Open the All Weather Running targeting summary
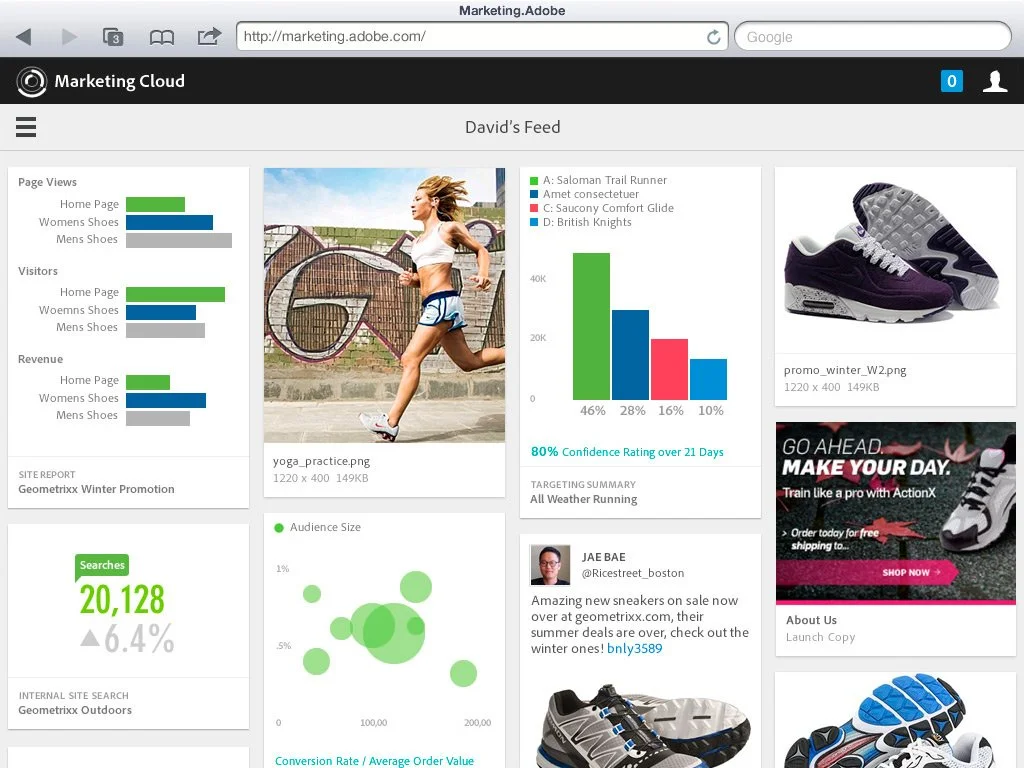The height and width of the screenshot is (768, 1024). coord(584,499)
